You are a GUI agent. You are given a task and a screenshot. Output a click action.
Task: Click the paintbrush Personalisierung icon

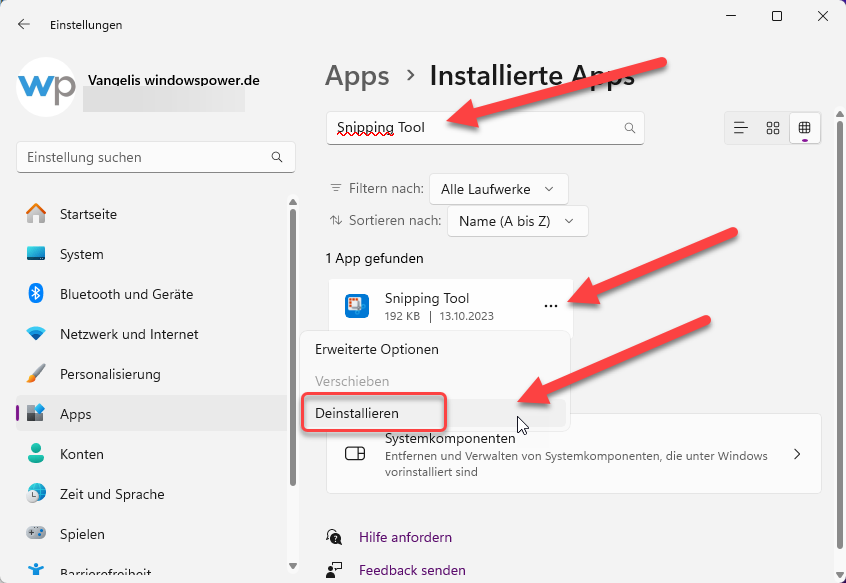point(36,374)
